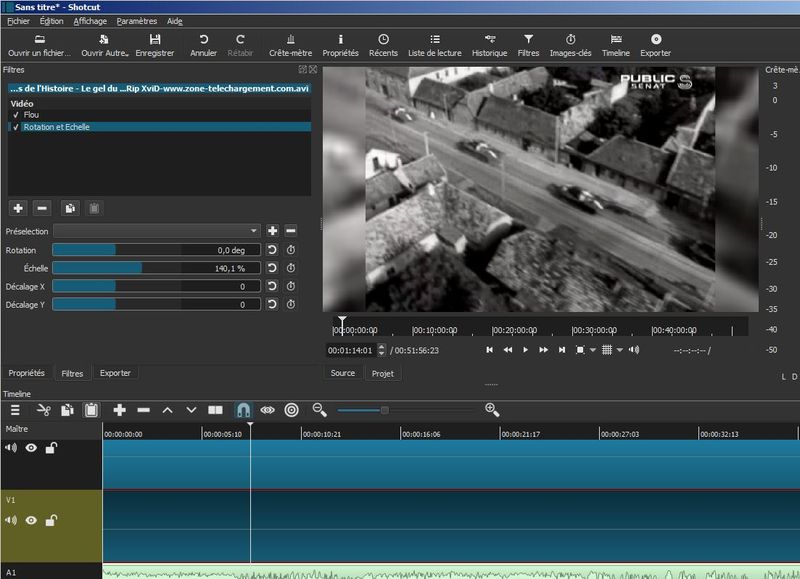Split the clip at the playhead
The width and height of the screenshot is (800, 579).
[215, 410]
